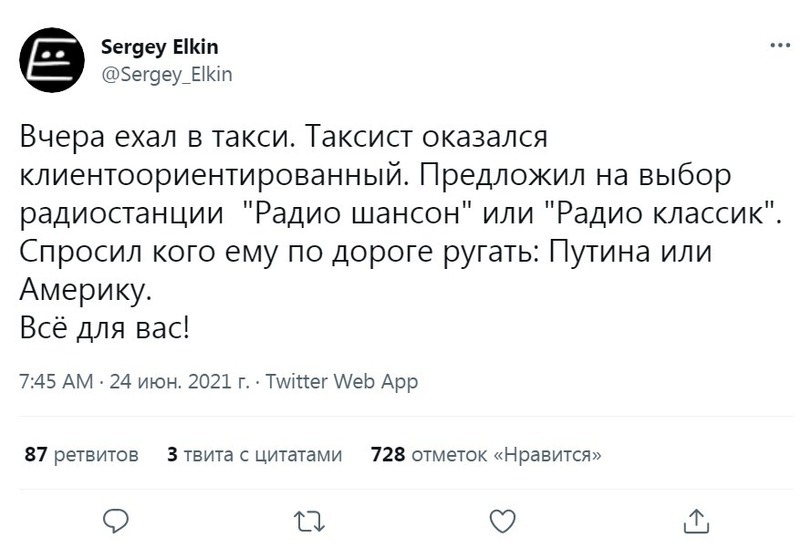Click the 7:45 AM timestamp
This screenshot has width=811, height=548.
[56, 381]
